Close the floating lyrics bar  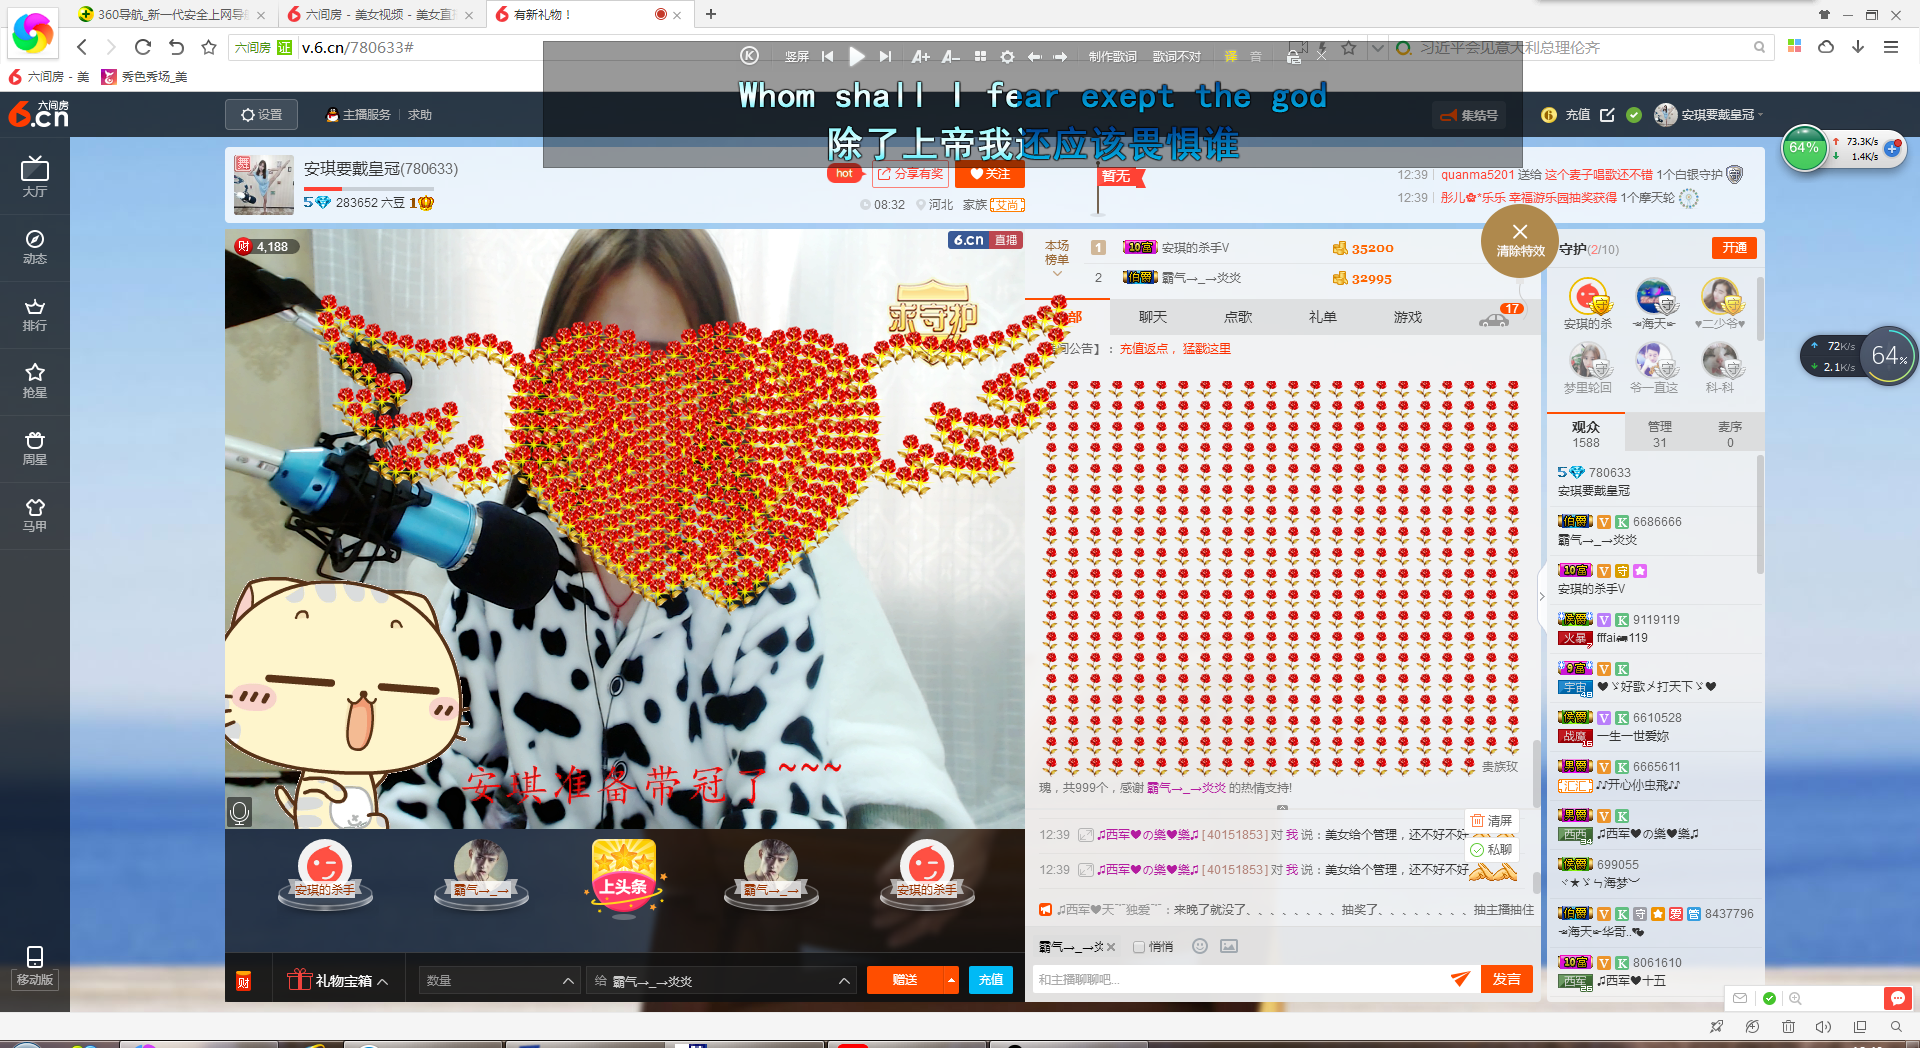pos(1321,56)
